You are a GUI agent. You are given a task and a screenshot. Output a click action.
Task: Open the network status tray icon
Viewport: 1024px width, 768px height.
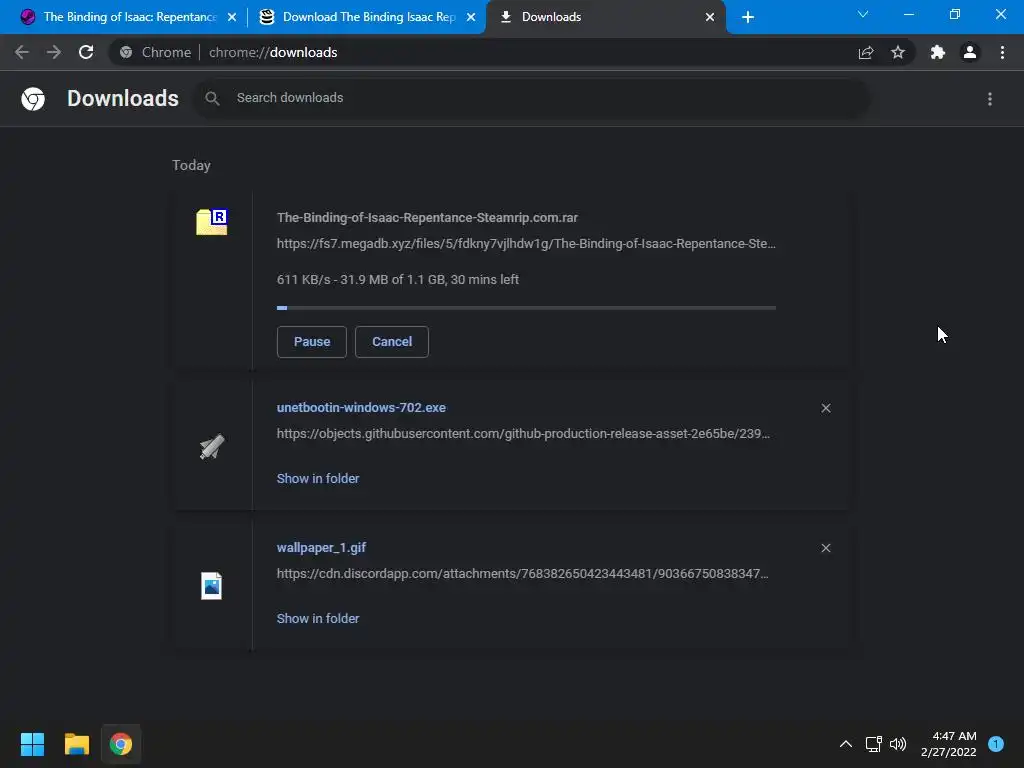coord(873,744)
